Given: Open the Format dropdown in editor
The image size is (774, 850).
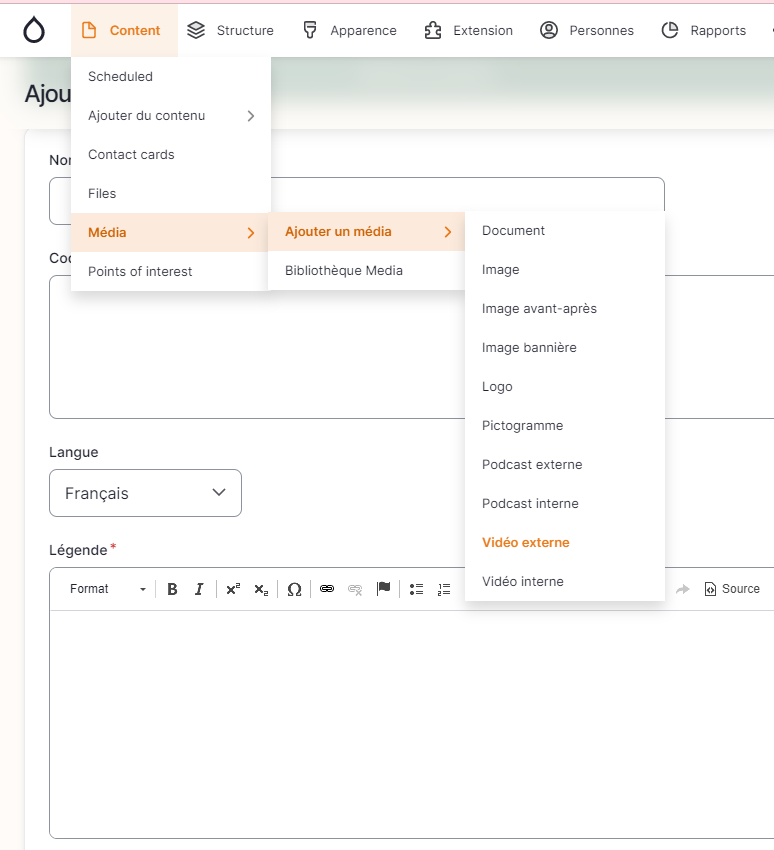Looking at the screenshot, I should [x=108, y=589].
